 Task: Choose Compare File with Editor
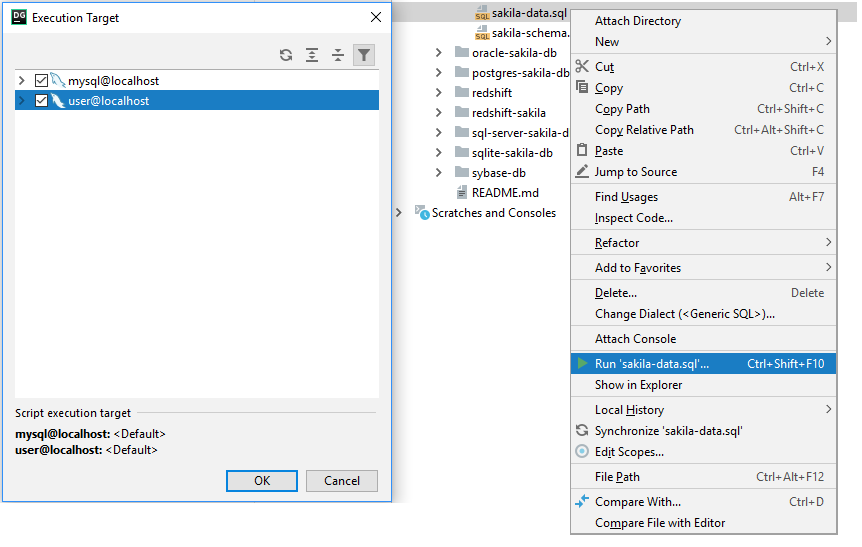coord(704,523)
